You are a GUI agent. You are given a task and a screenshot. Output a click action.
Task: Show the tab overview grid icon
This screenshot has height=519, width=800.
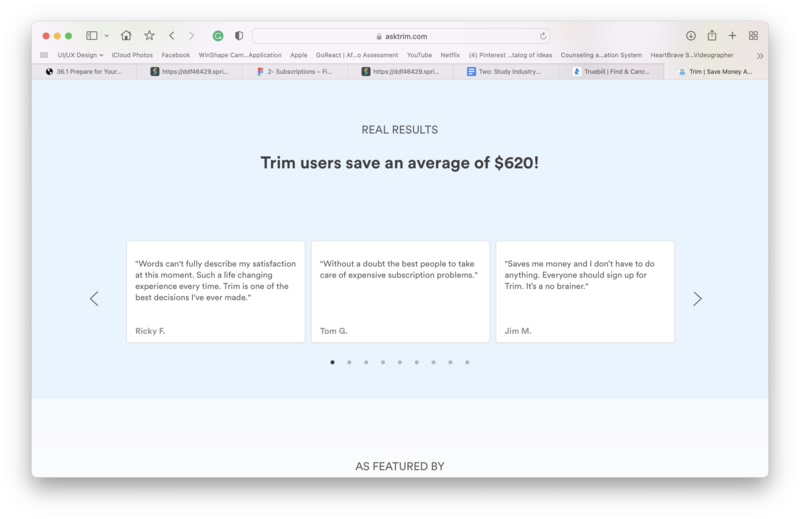point(754,36)
